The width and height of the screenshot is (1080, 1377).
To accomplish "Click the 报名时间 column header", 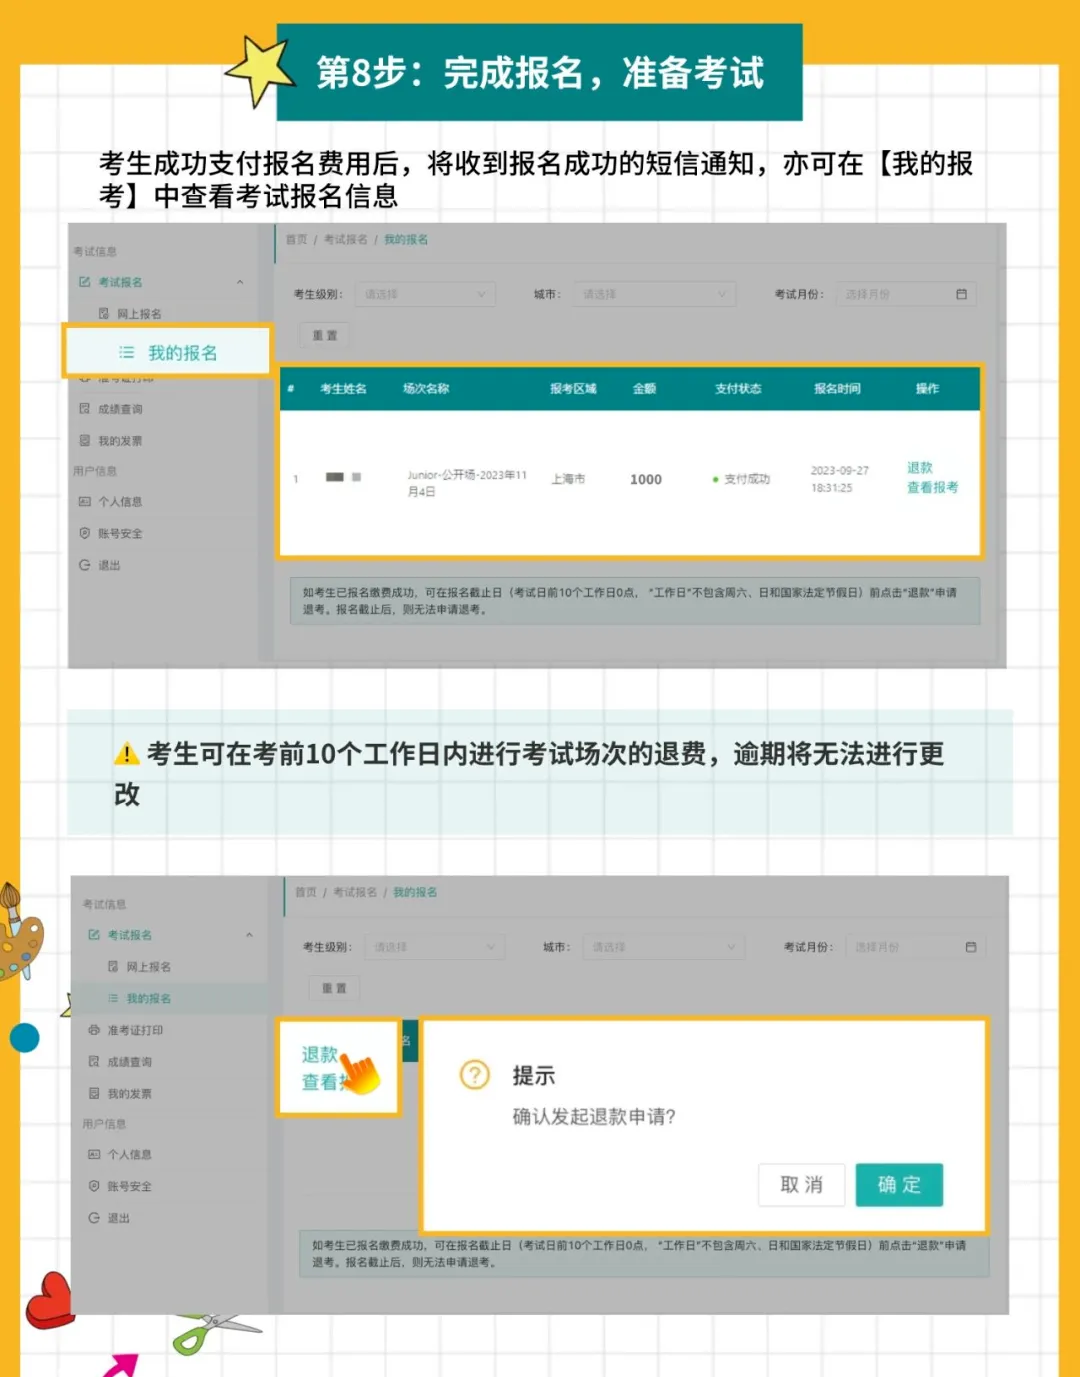I will click(x=837, y=389).
